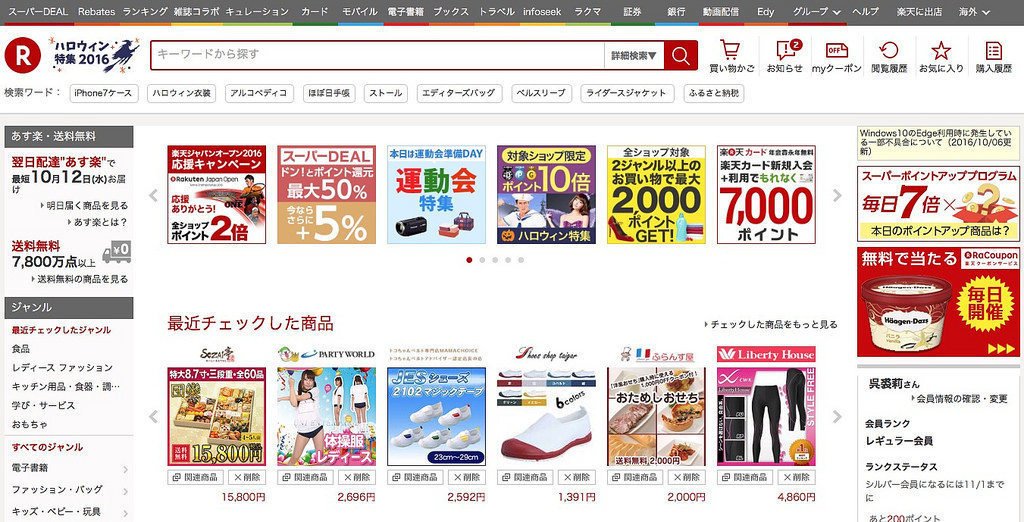The image size is (1024, 522).
Task: Open the my coupon icon
Action: tap(837, 56)
